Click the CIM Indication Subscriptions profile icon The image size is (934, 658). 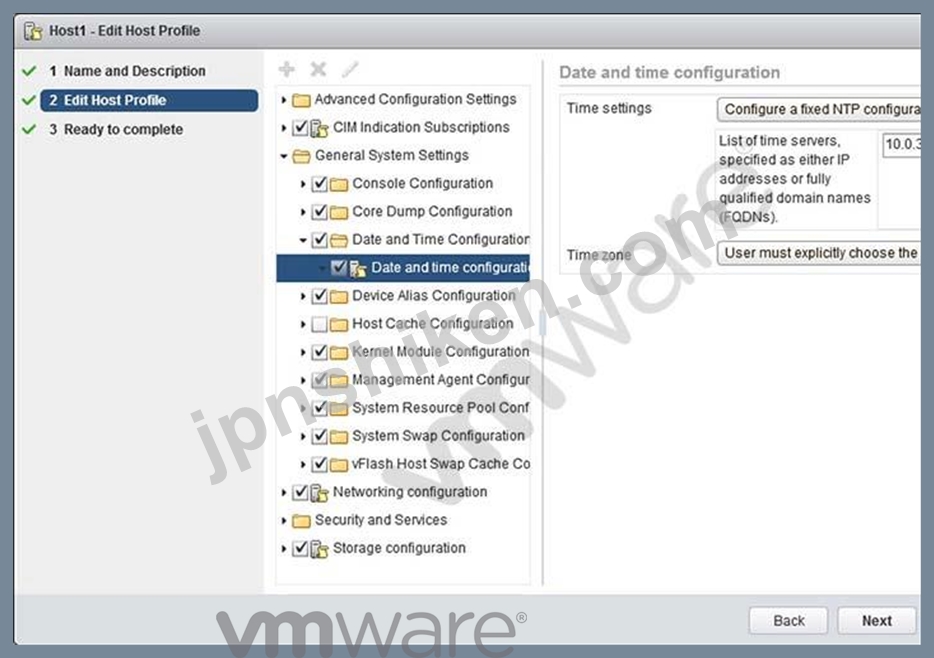coord(320,128)
